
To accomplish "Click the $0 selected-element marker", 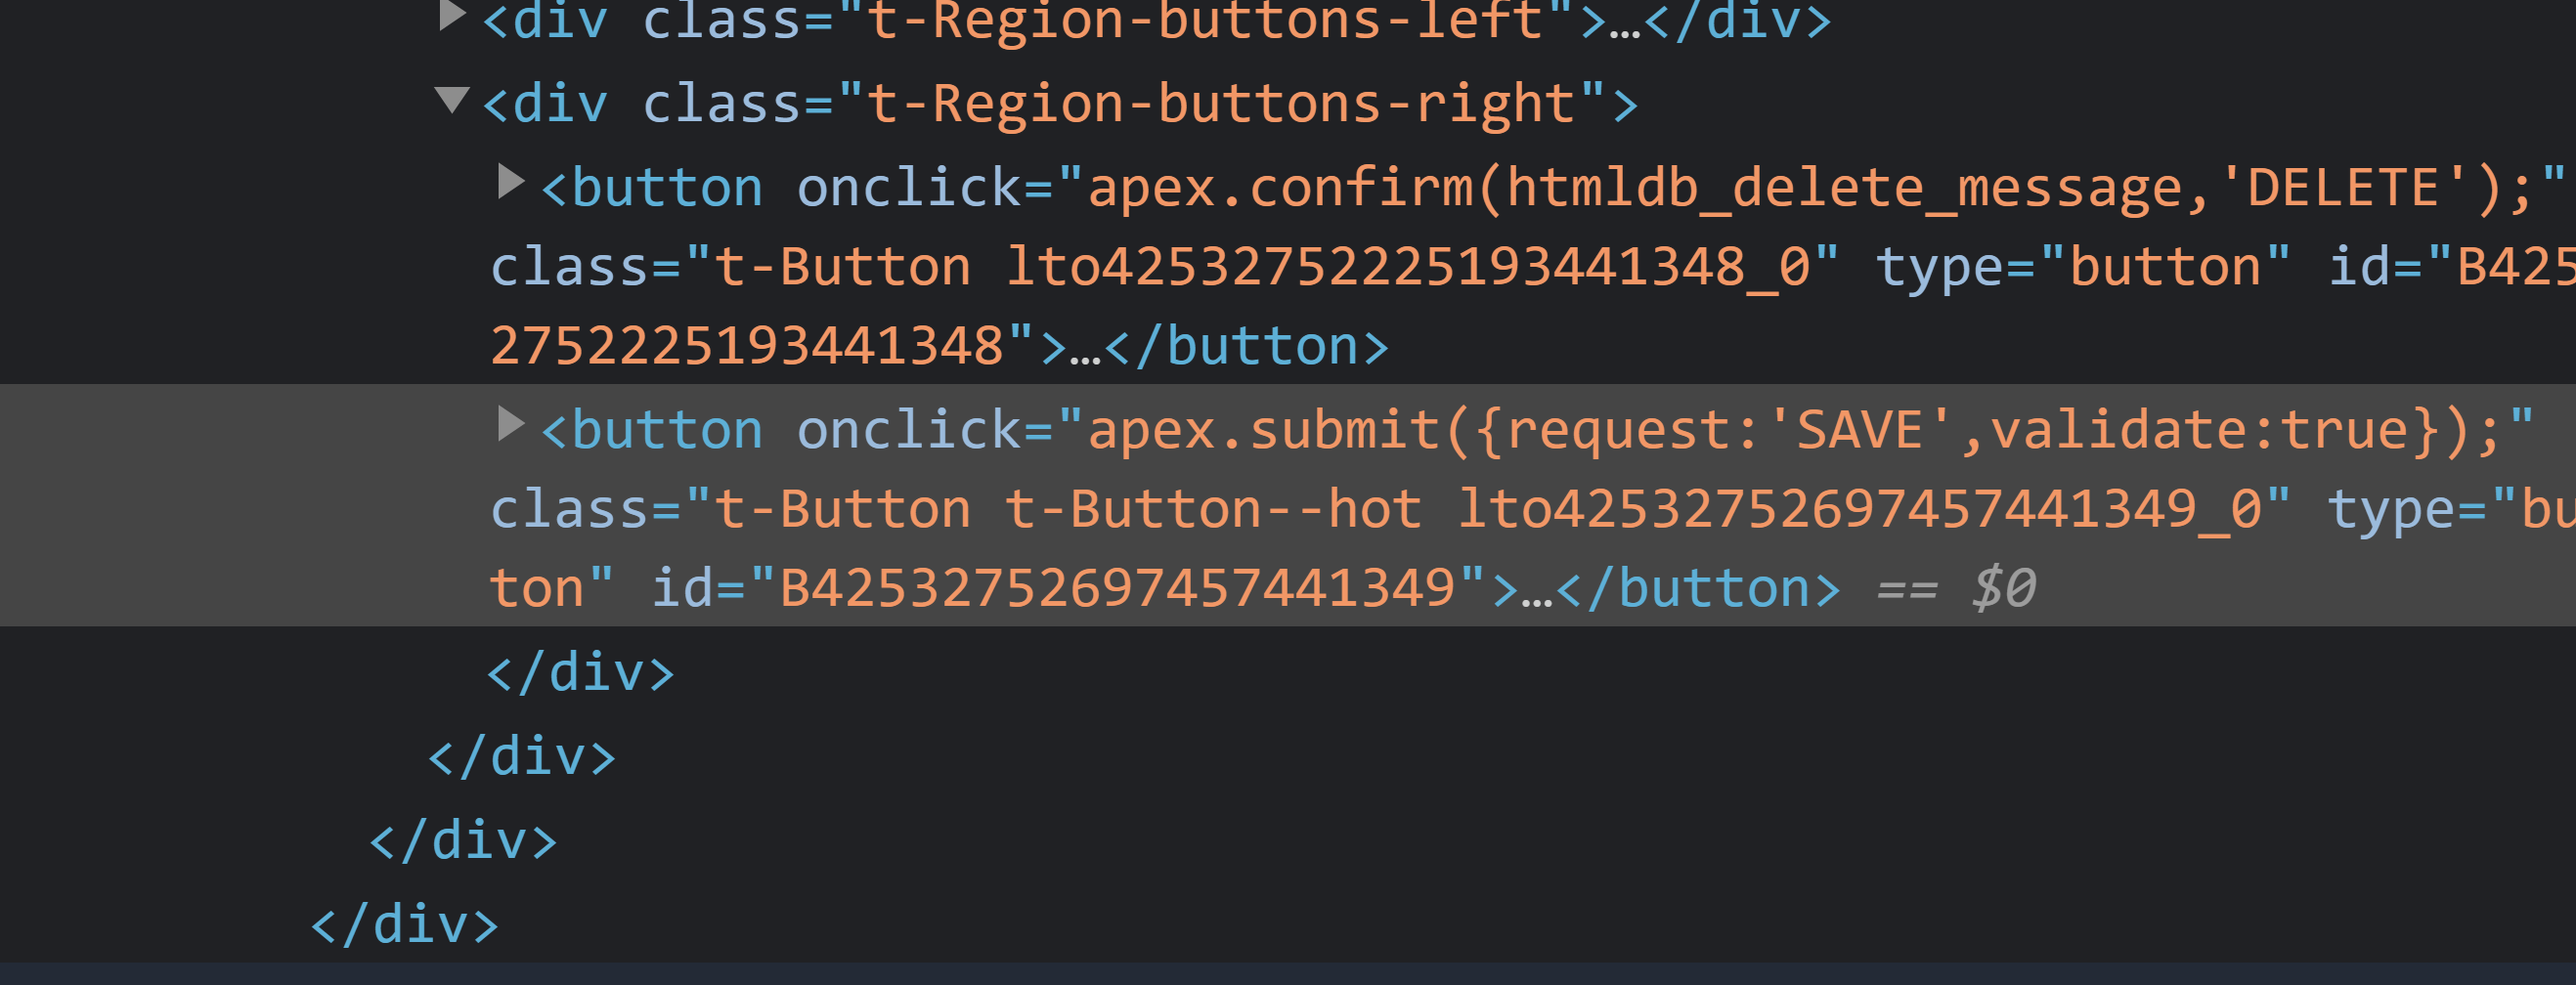I will tap(2003, 588).
